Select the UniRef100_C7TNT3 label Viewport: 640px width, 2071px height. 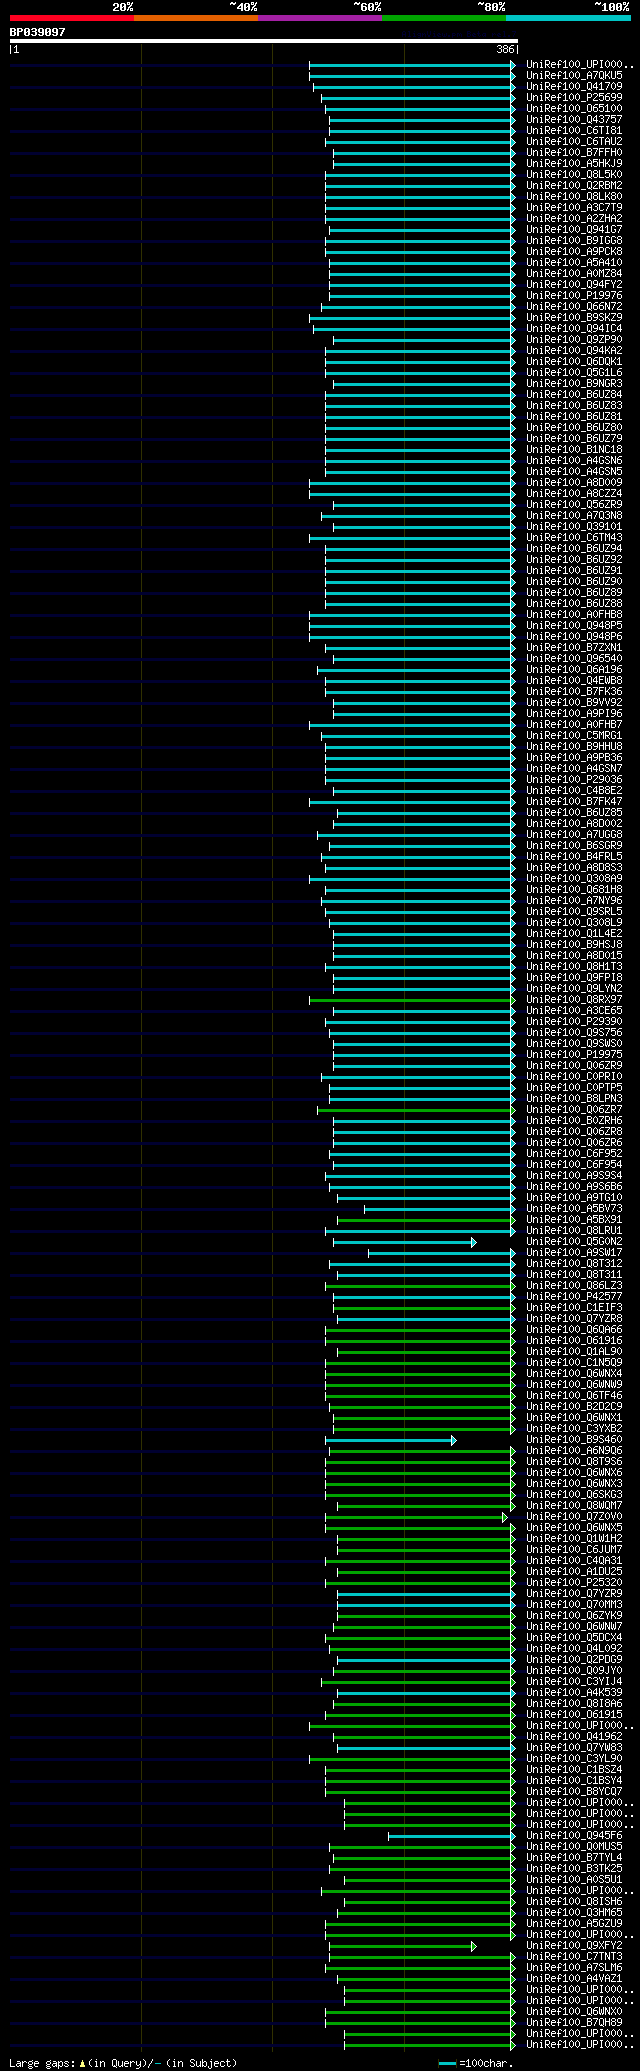(574, 1956)
